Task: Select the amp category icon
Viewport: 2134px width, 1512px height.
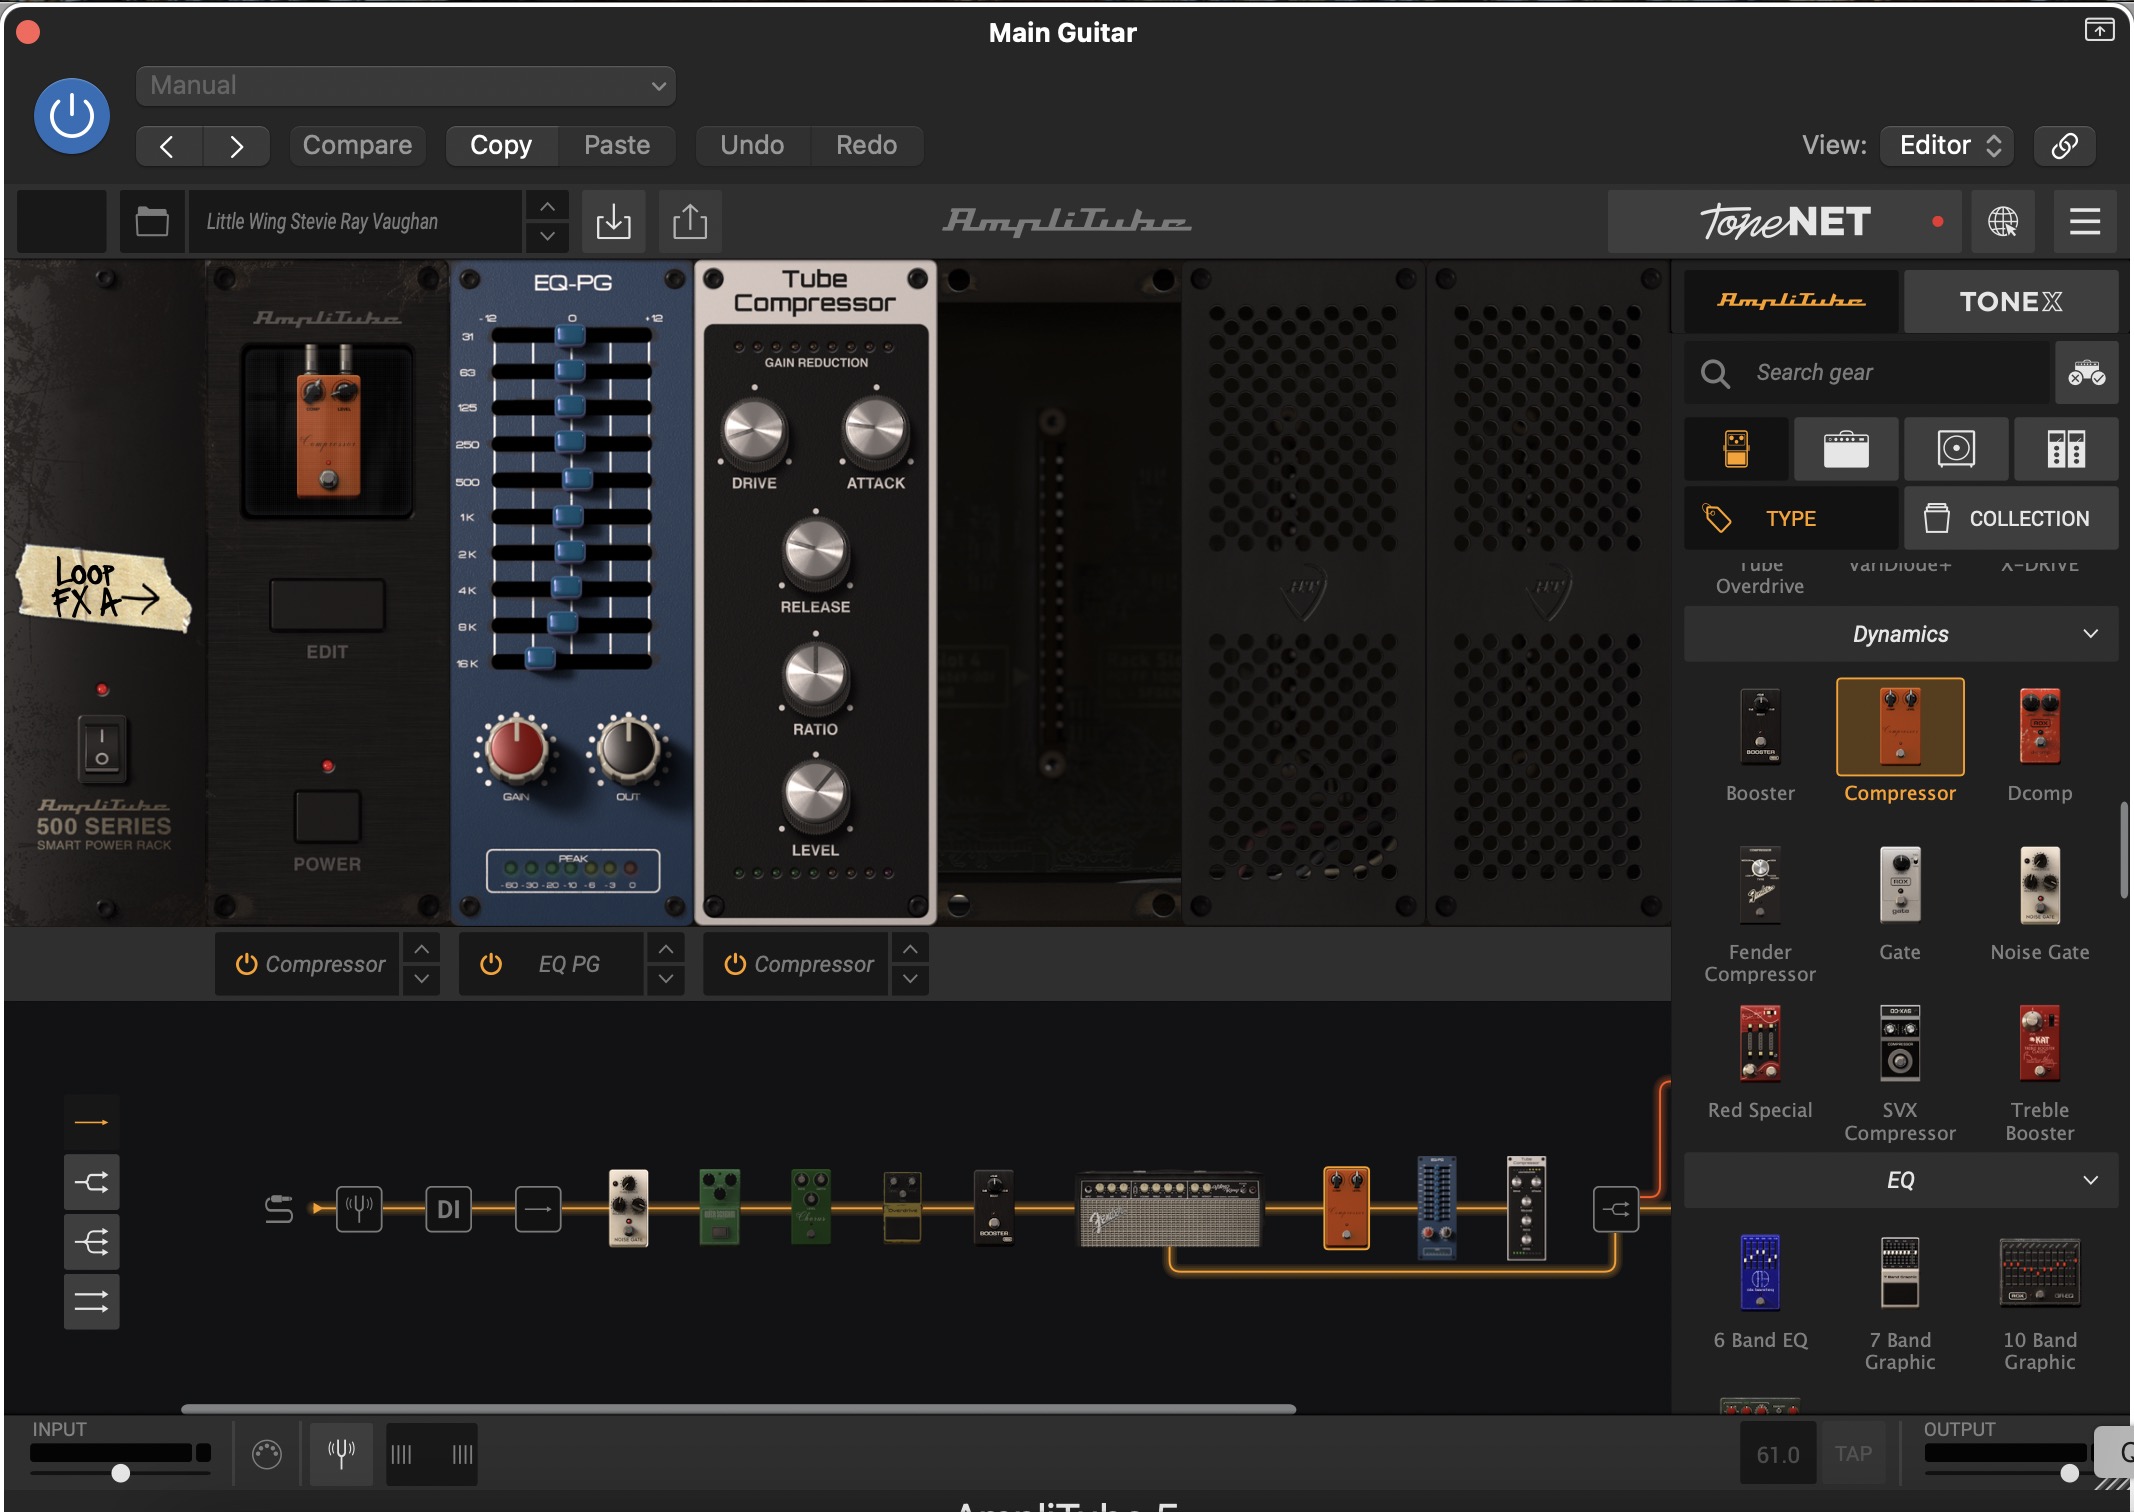Action: coord(1846,449)
